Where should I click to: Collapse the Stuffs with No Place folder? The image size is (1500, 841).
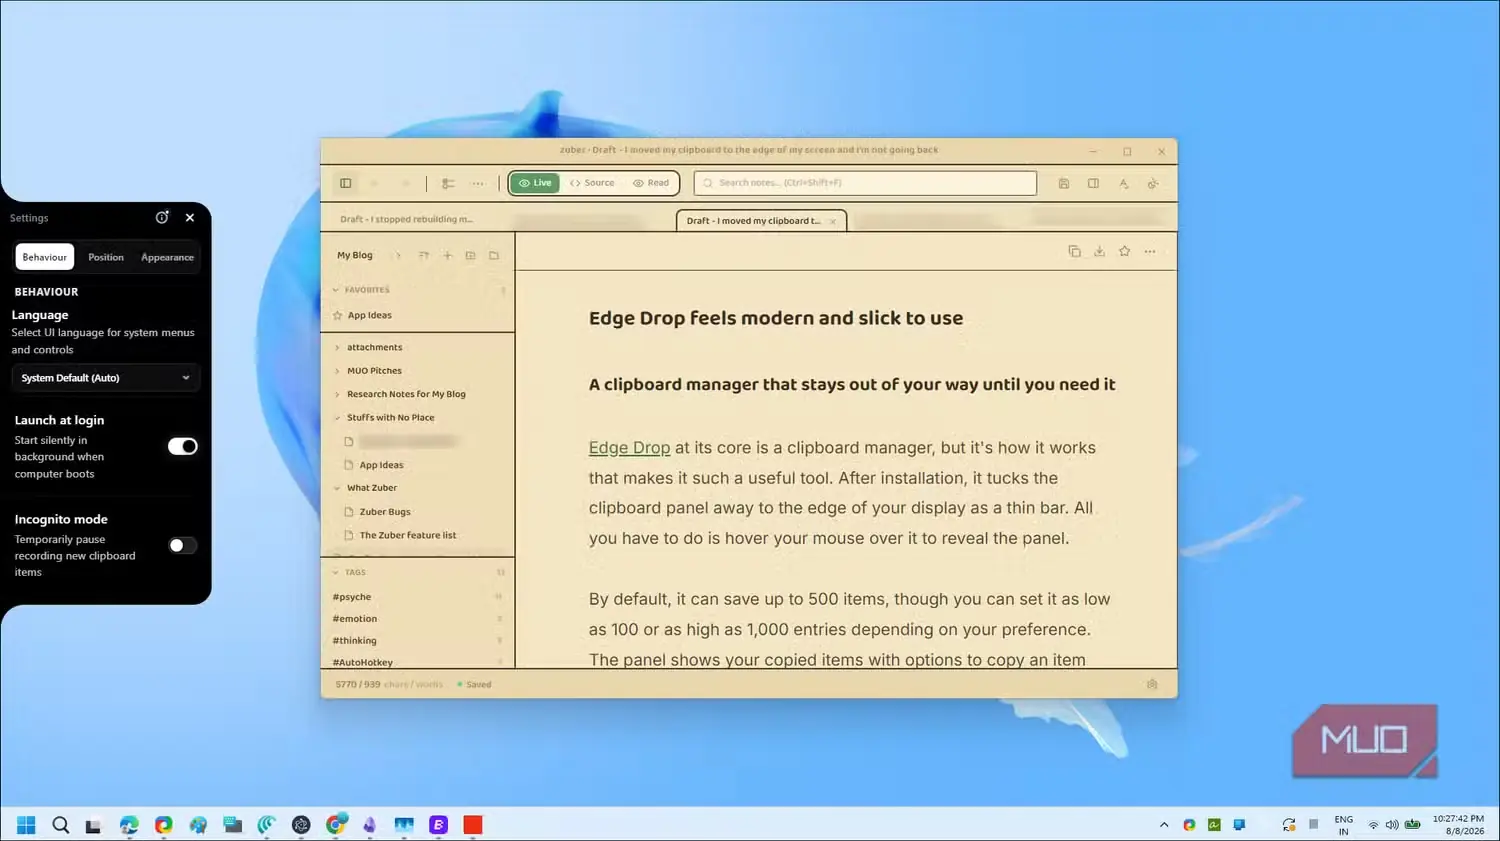click(337, 418)
